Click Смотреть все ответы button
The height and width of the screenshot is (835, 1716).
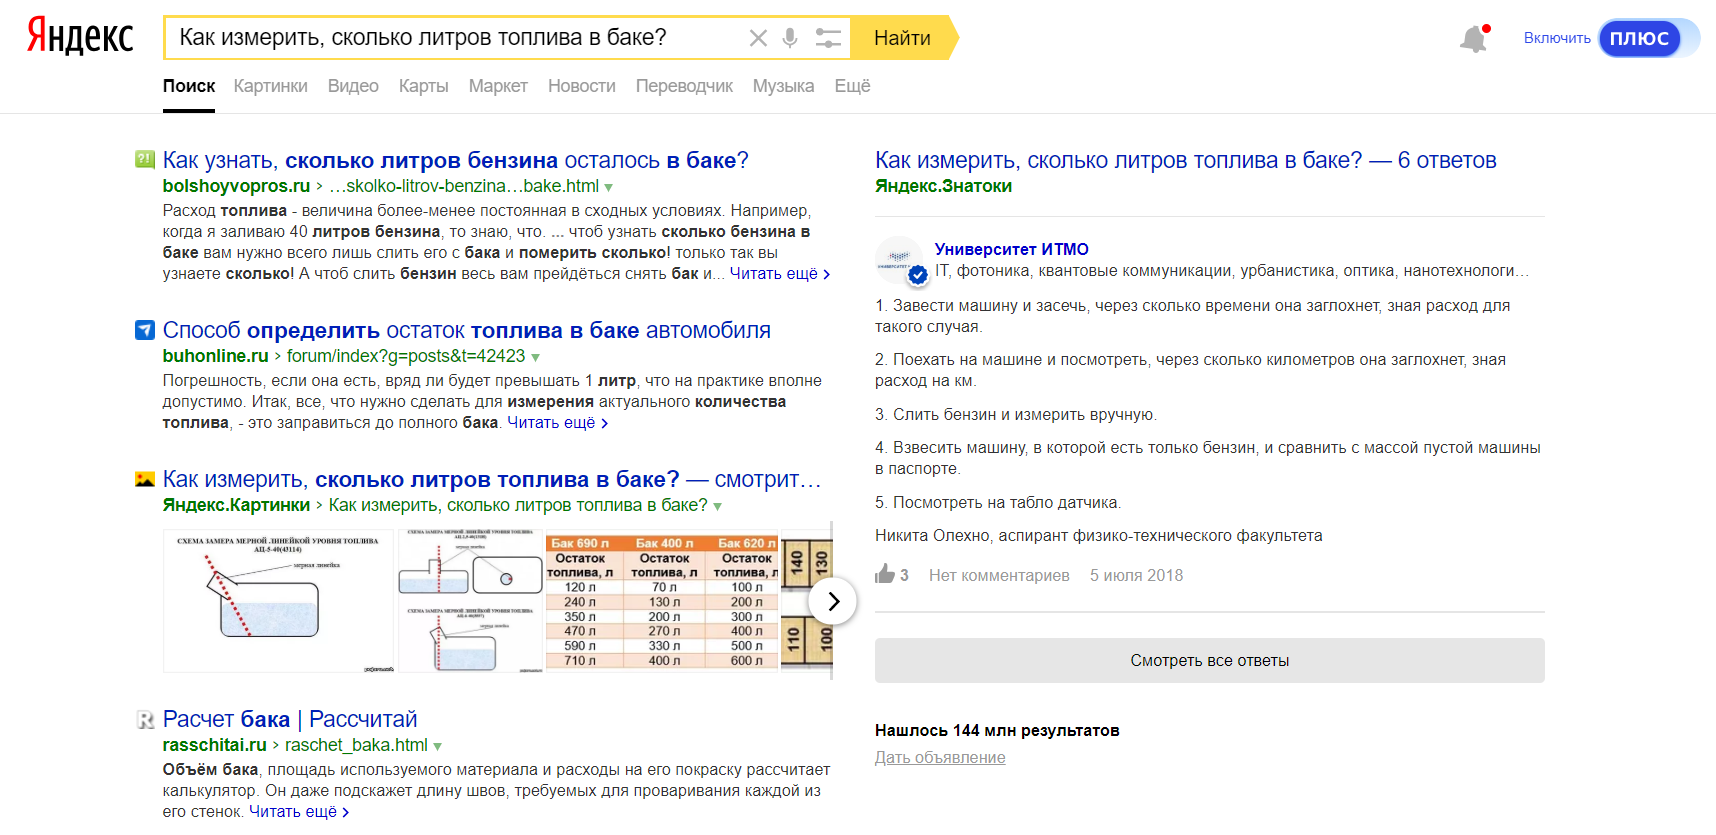pos(1210,660)
